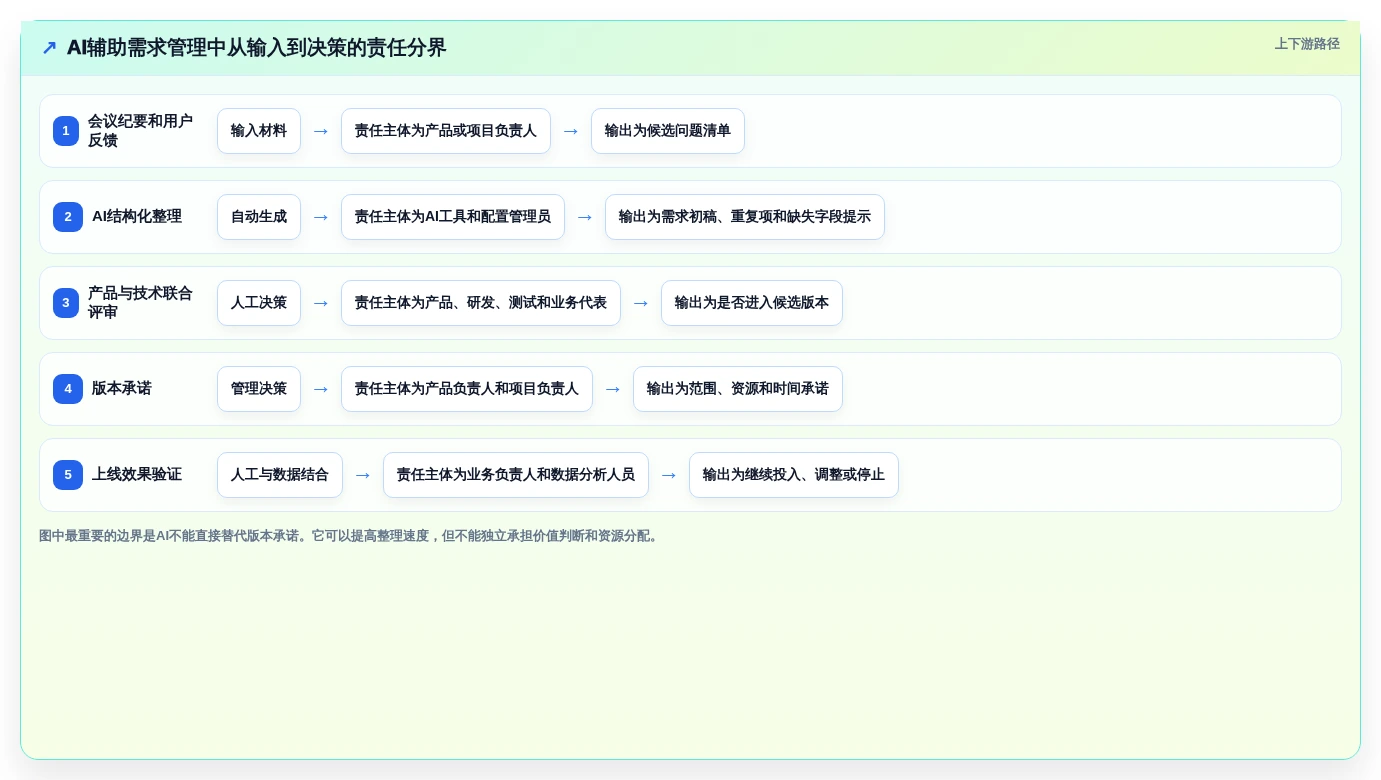
Task: Select the step 1 number badge
Action: [66, 131]
